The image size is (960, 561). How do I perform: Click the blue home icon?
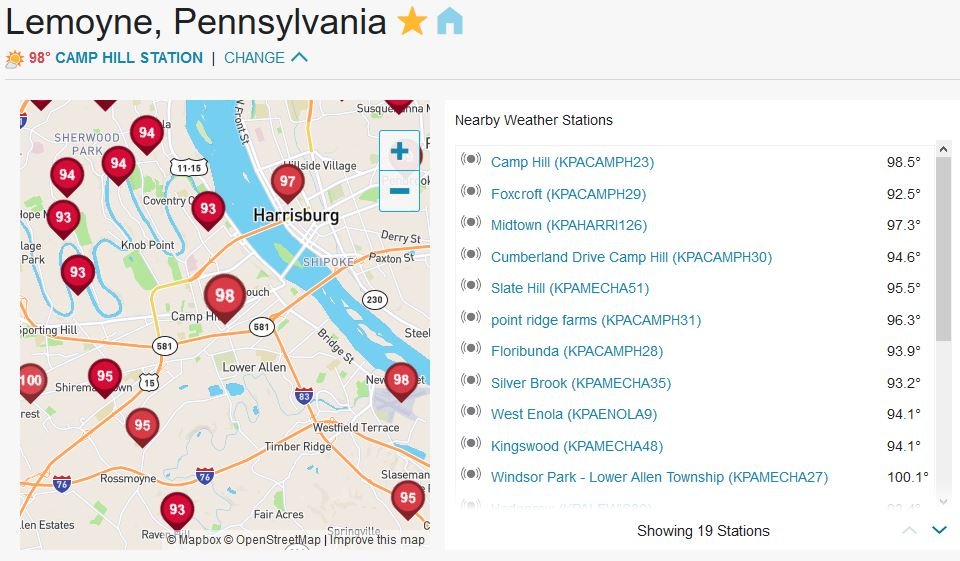[x=450, y=21]
